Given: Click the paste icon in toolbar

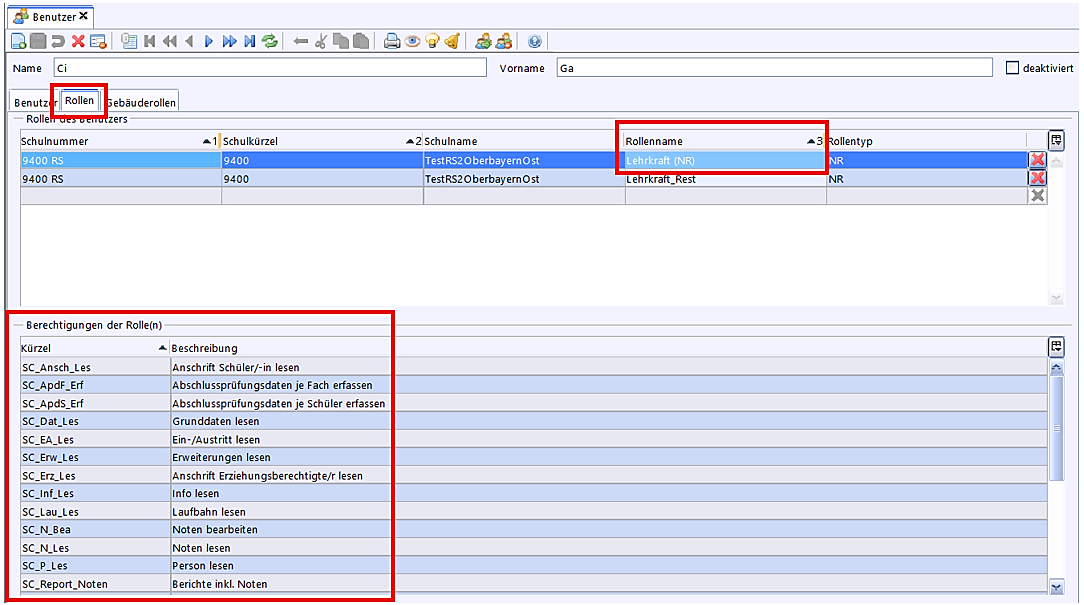Looking at the screenshot, I should pyautogui.click(x=361, y=41).
